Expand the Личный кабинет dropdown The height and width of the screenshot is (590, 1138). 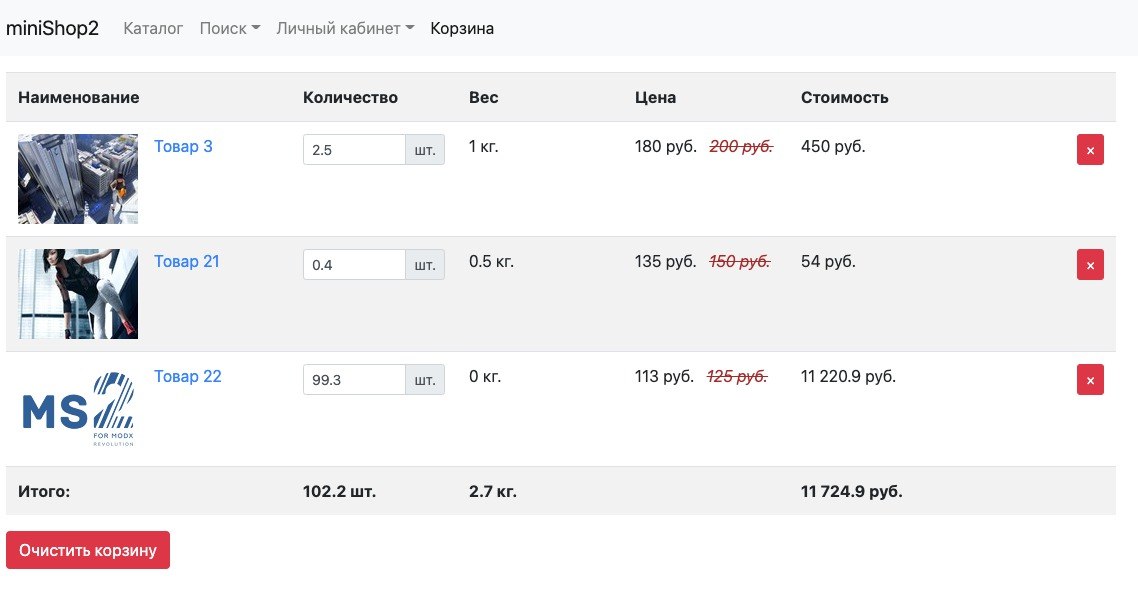point(345,28)
